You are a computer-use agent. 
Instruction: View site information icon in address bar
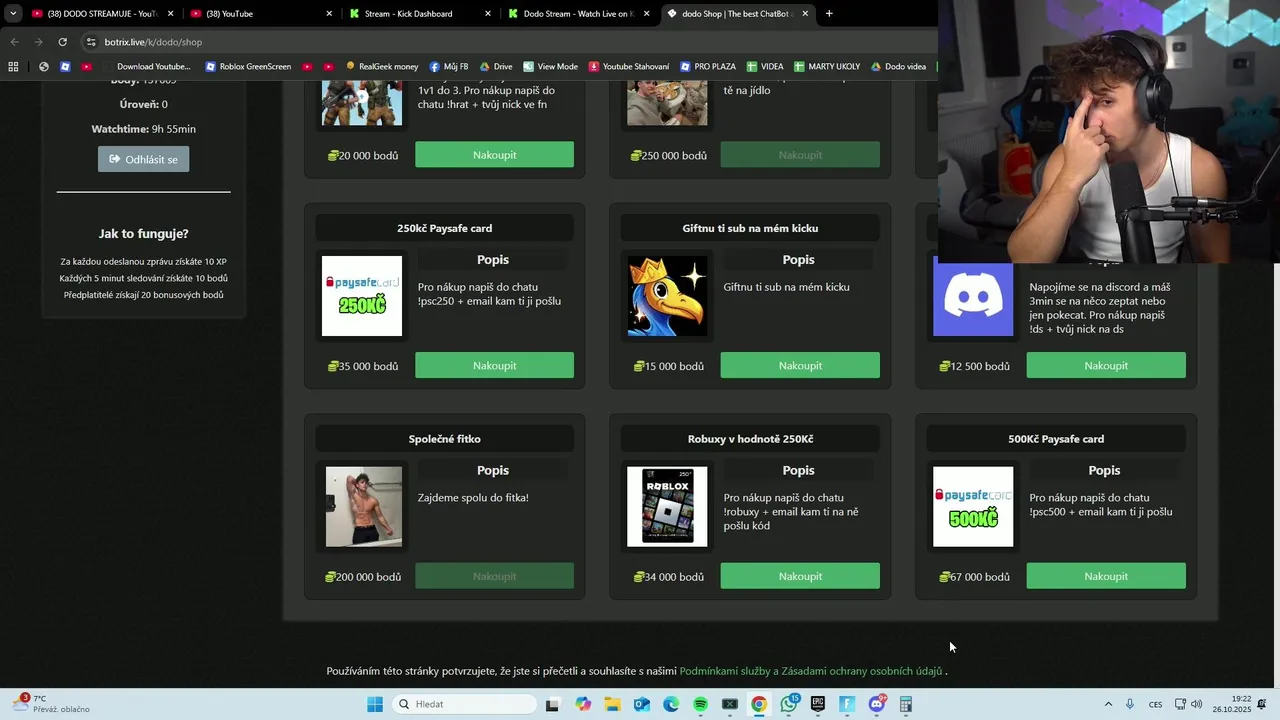click(x=91, y=42)
